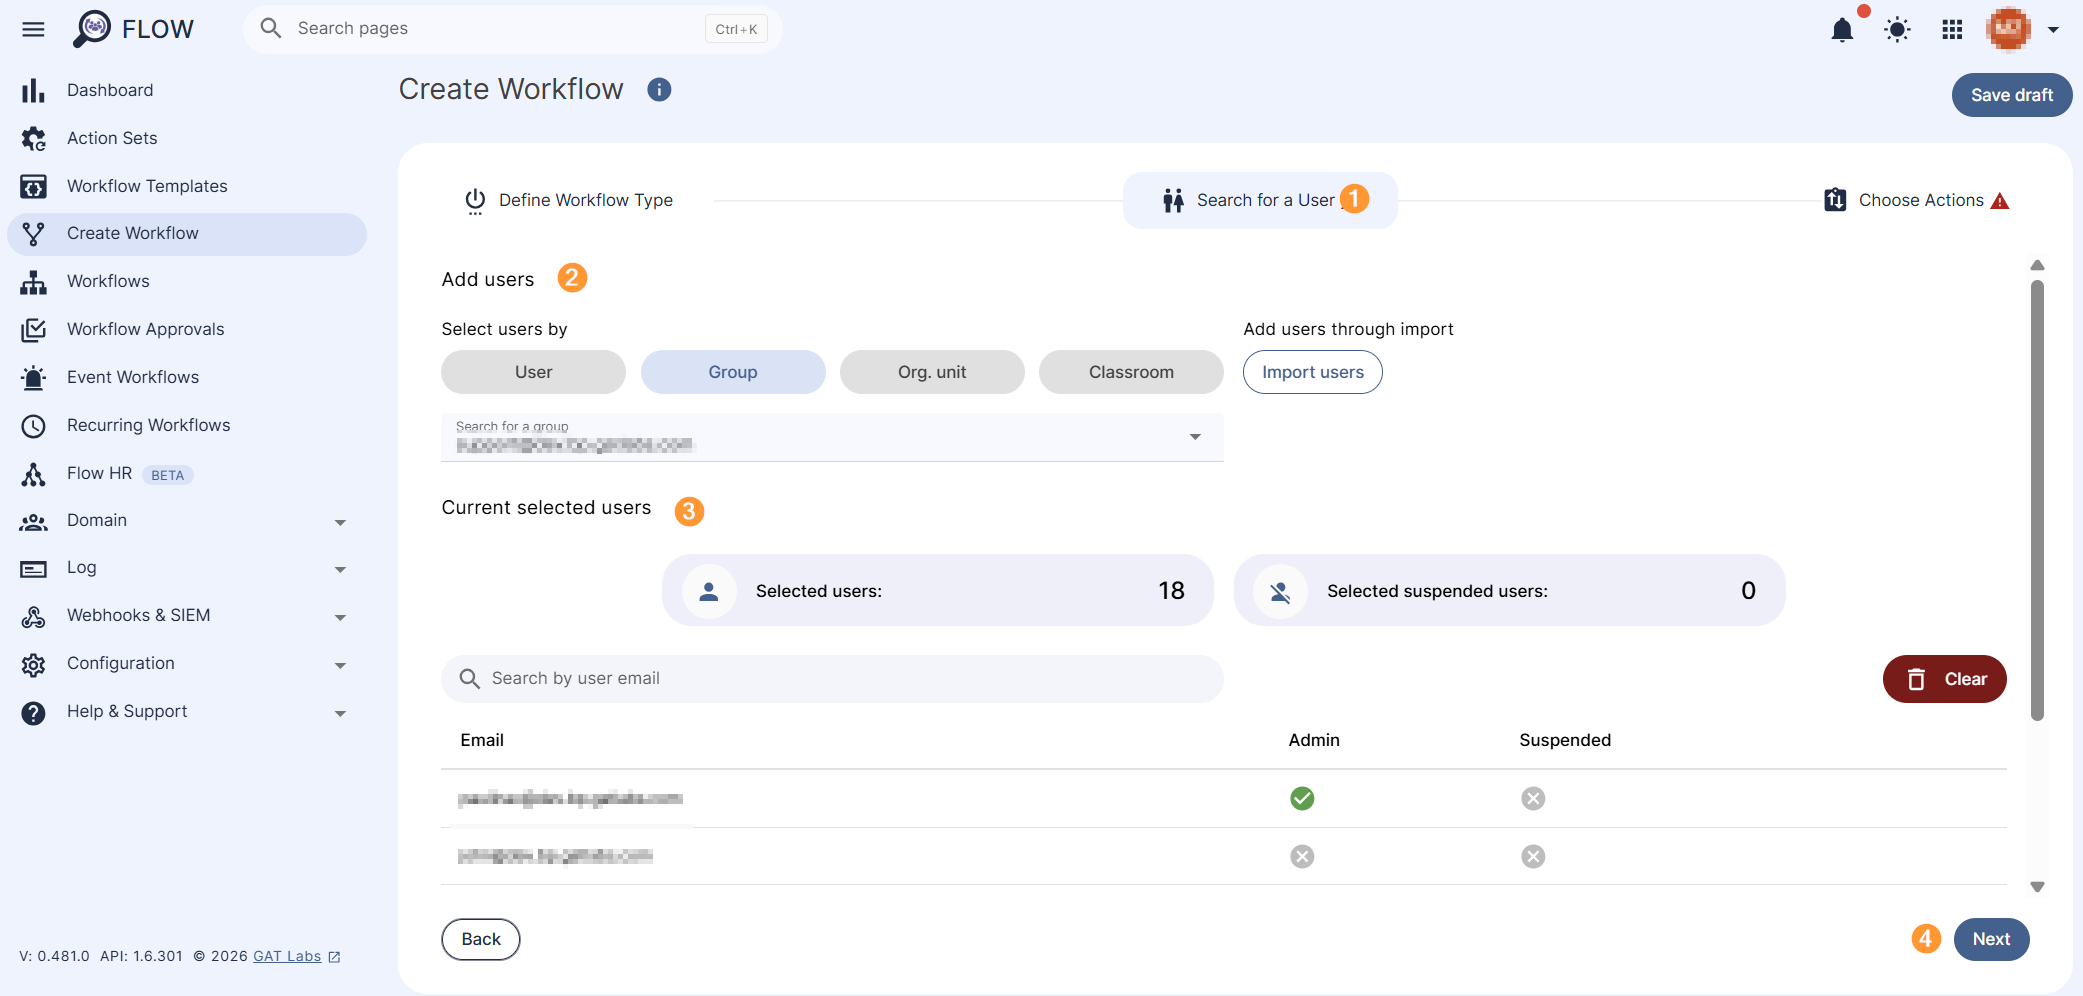Click the Recurring Workflows clock icon

point(33,426)
